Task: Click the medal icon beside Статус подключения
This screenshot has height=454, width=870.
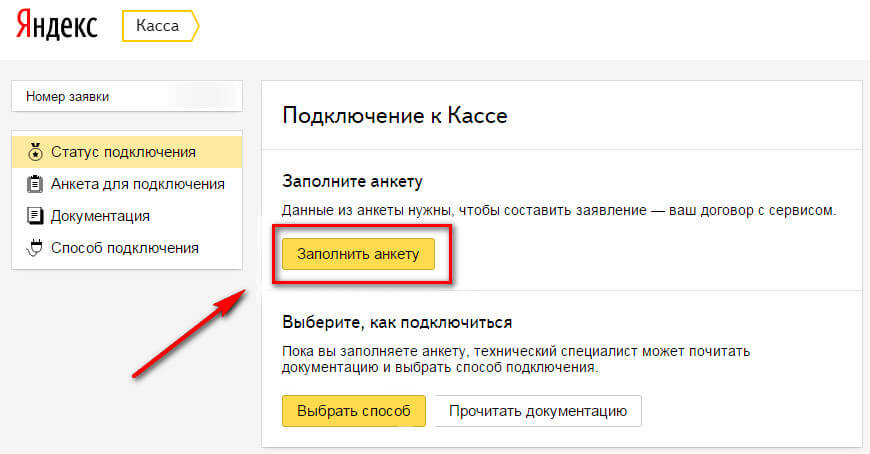Action: [x=34, y=153]
